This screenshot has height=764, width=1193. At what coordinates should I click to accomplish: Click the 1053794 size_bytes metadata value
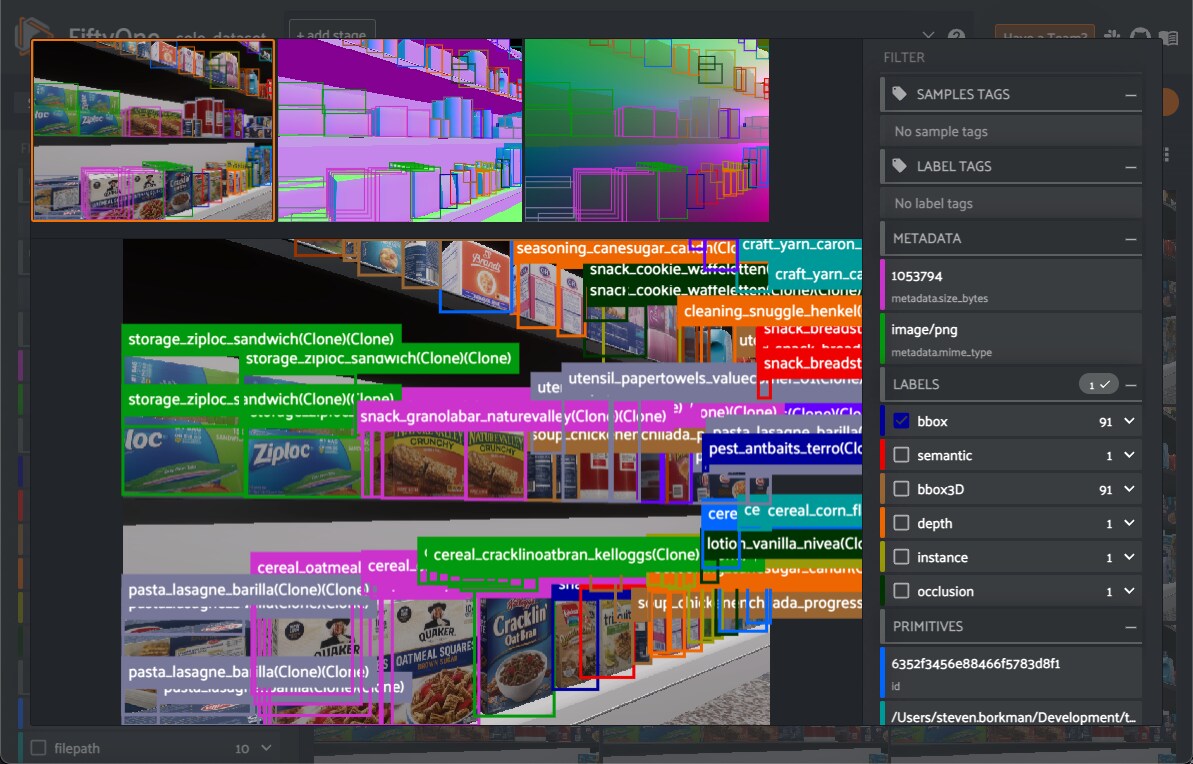(x=917, y=275)
